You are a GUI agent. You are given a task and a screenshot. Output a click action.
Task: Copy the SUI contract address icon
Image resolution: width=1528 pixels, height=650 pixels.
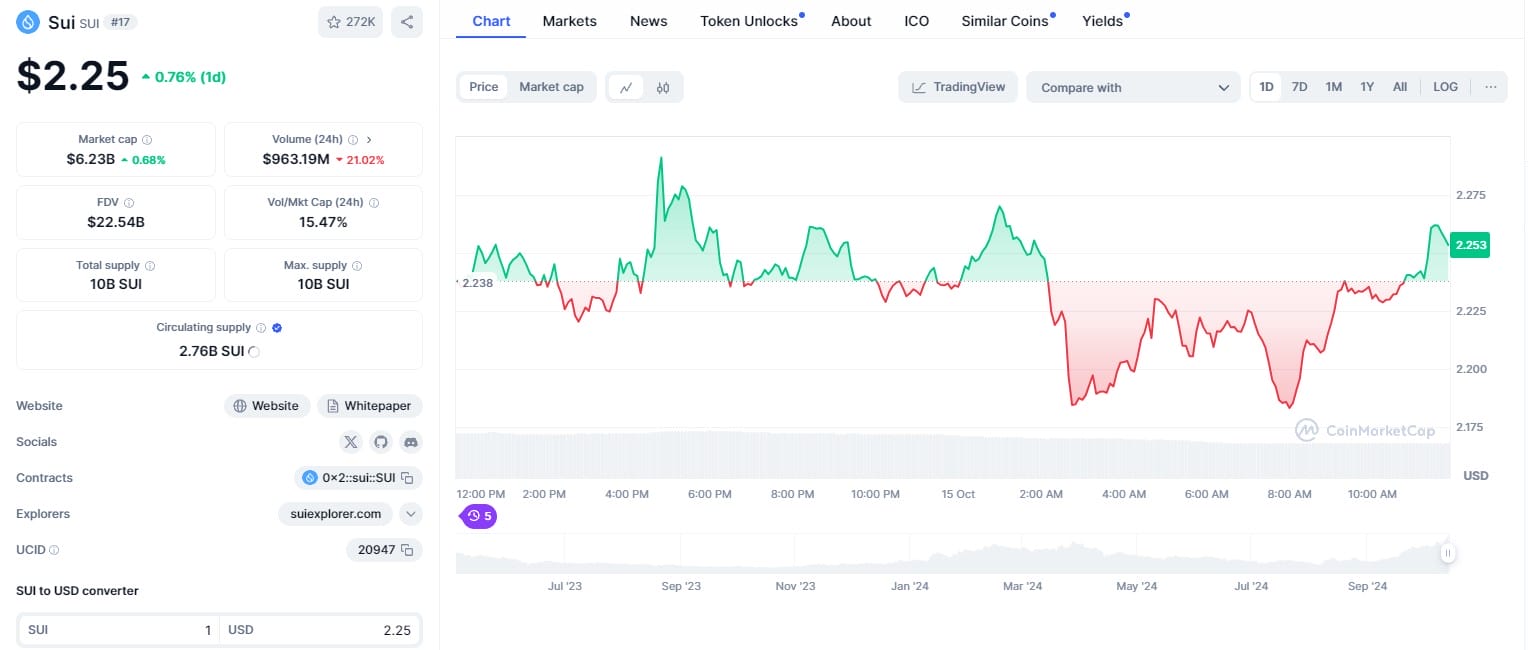(407, 478)
